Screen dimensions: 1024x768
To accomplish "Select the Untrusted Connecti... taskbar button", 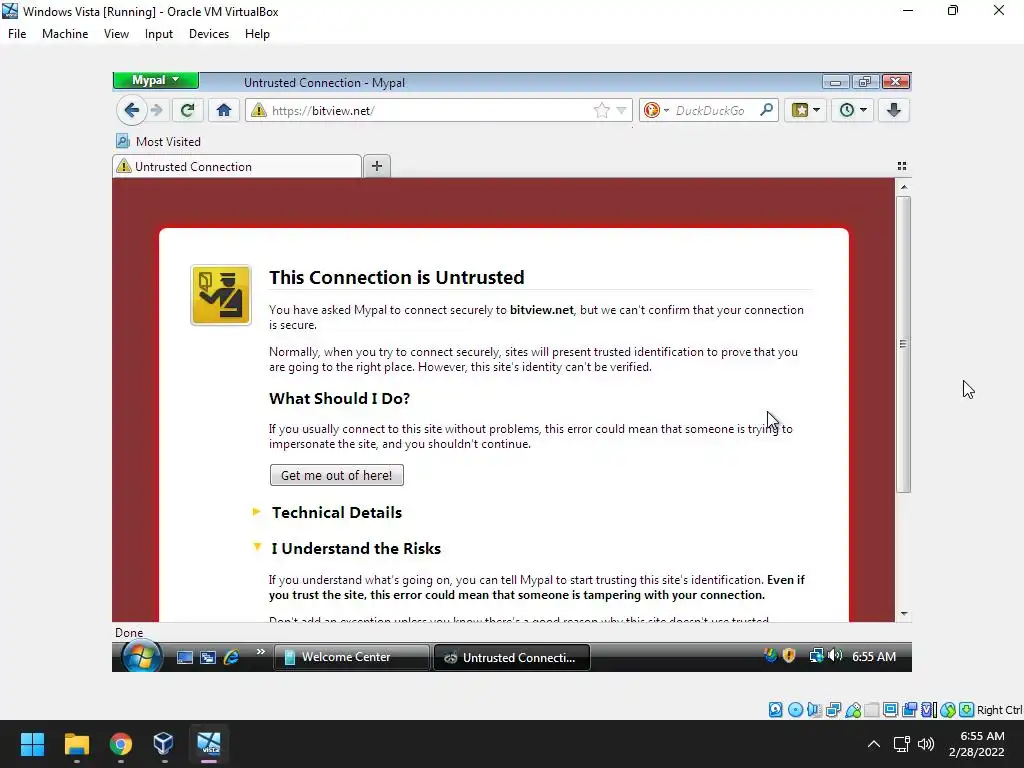I will 512,658.
